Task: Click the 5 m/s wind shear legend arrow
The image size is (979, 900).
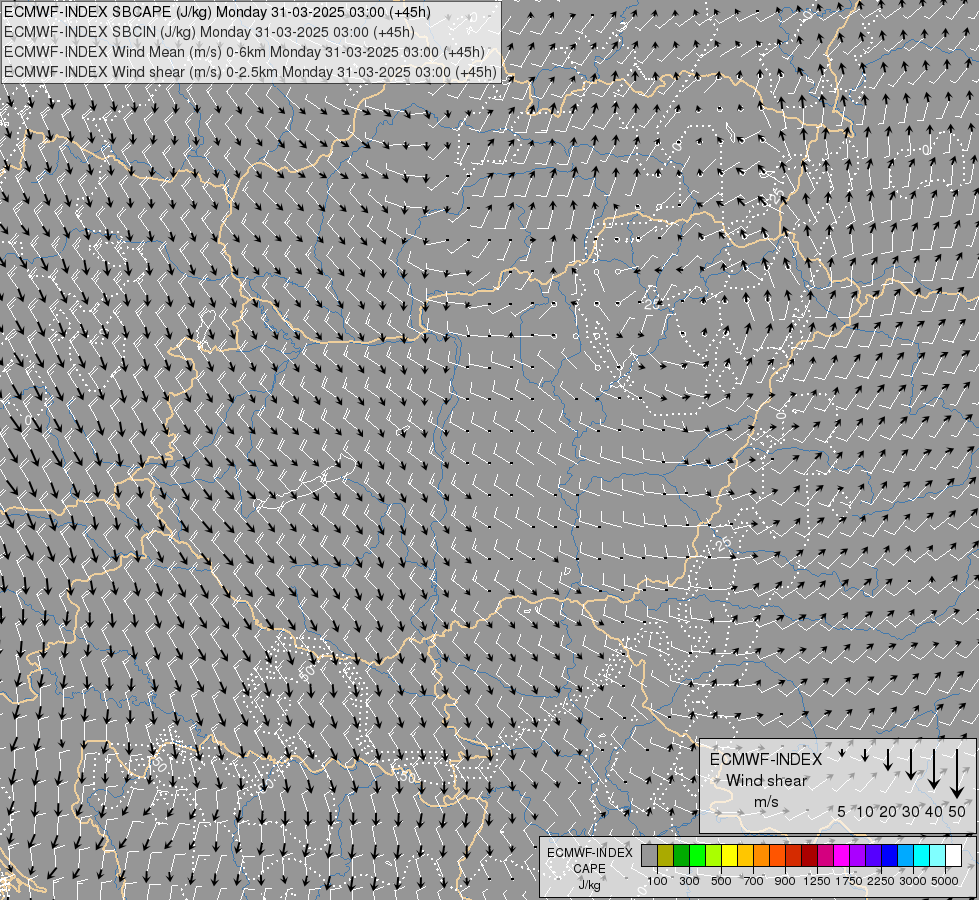Action: point(842,753)
